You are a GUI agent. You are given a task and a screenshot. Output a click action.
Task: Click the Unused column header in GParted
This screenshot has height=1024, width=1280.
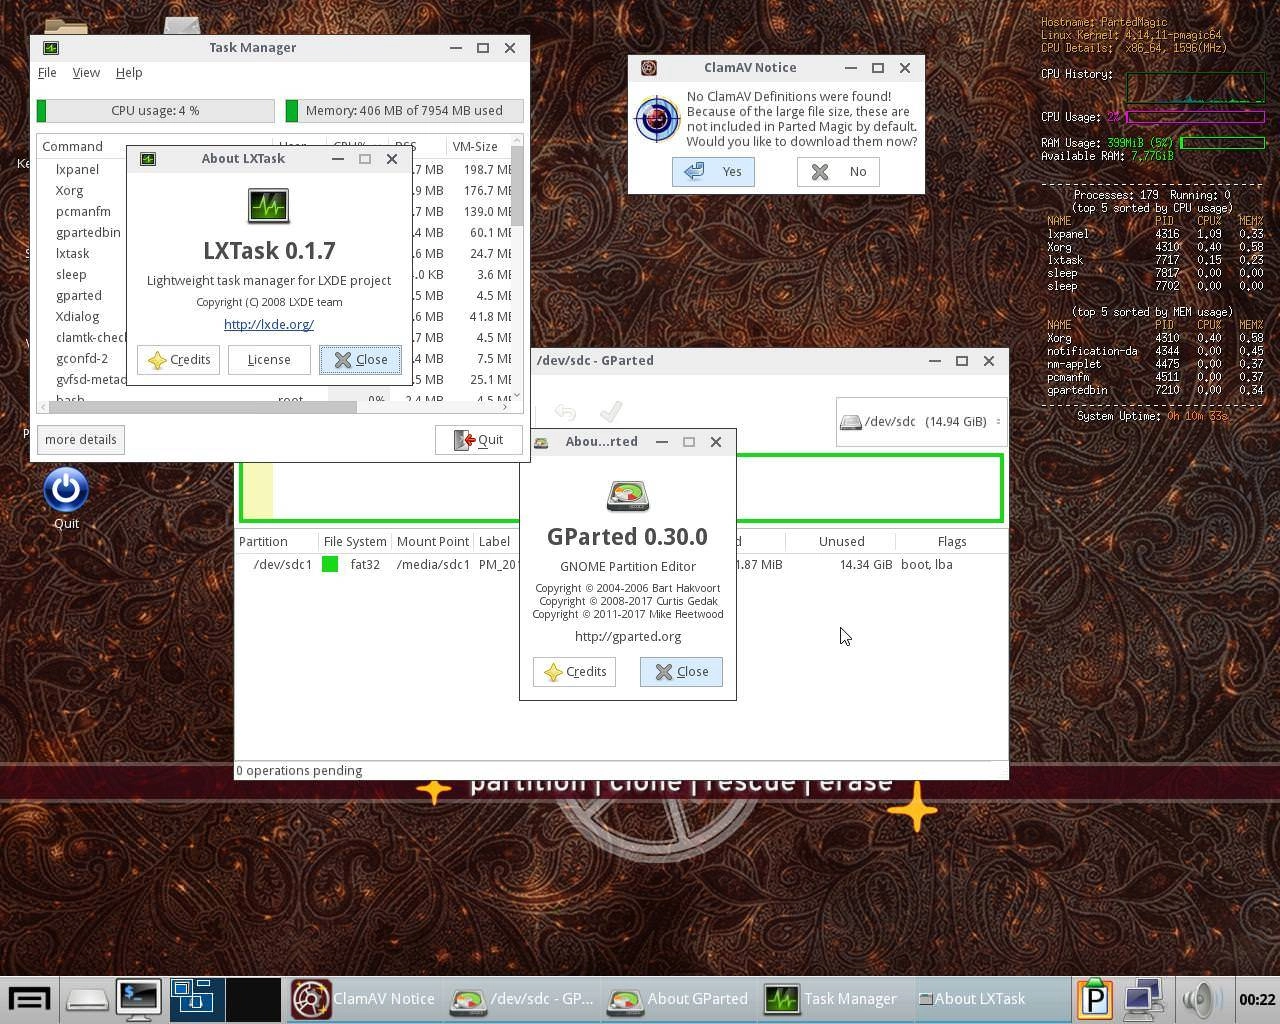tap(841, 542)
